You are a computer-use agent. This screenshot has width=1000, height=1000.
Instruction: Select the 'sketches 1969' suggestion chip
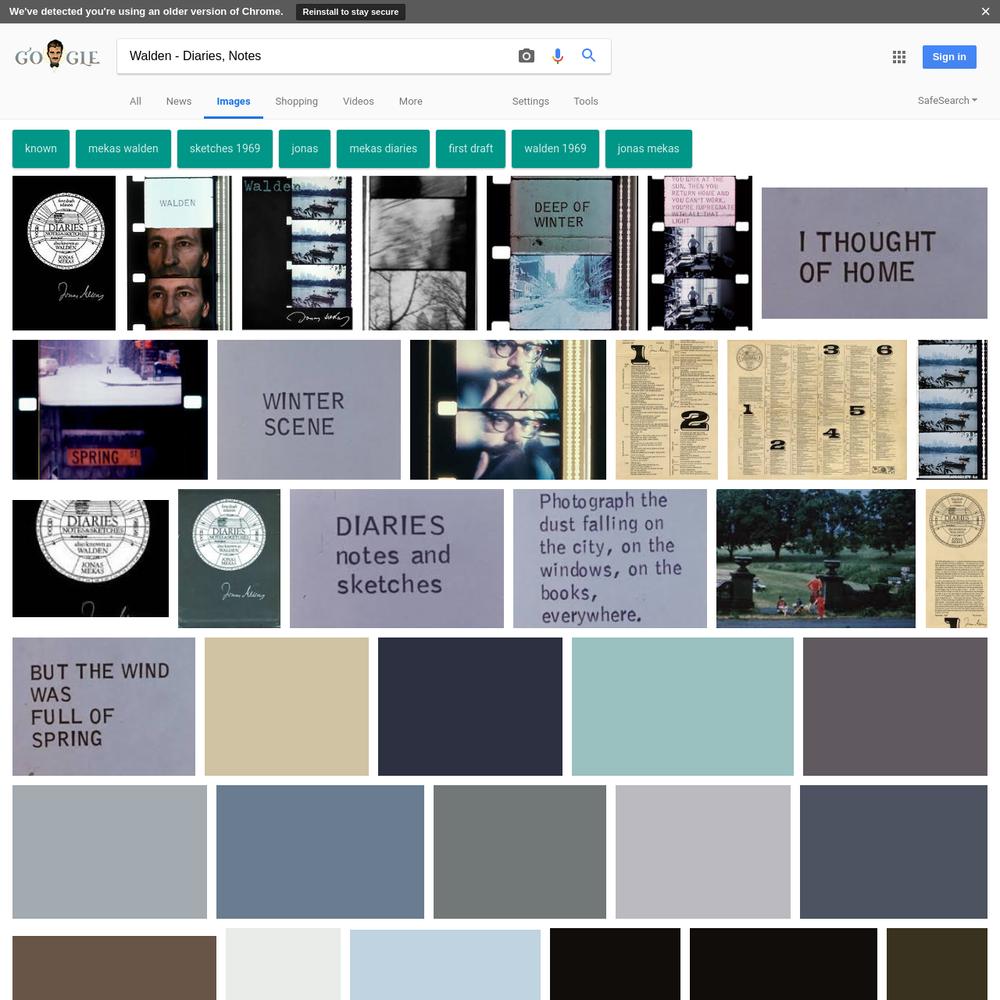(x=225, y=149)
